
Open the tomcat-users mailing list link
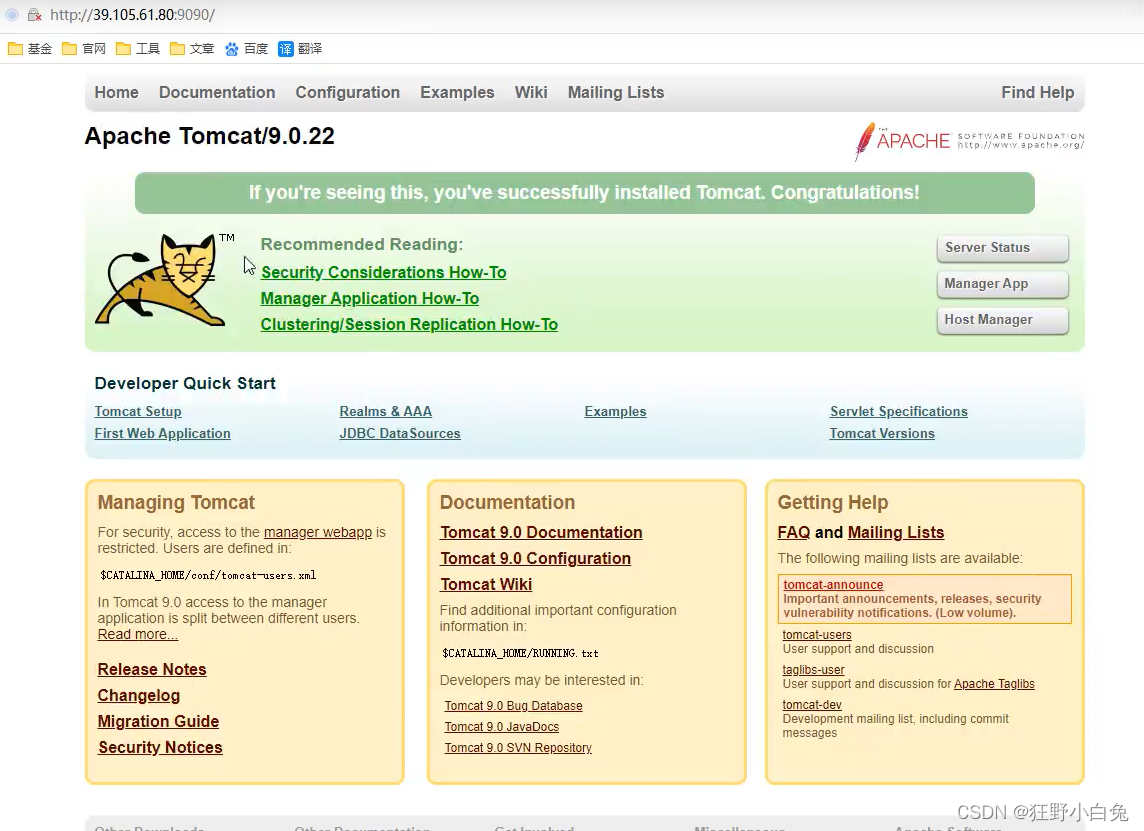click(817, 635)
